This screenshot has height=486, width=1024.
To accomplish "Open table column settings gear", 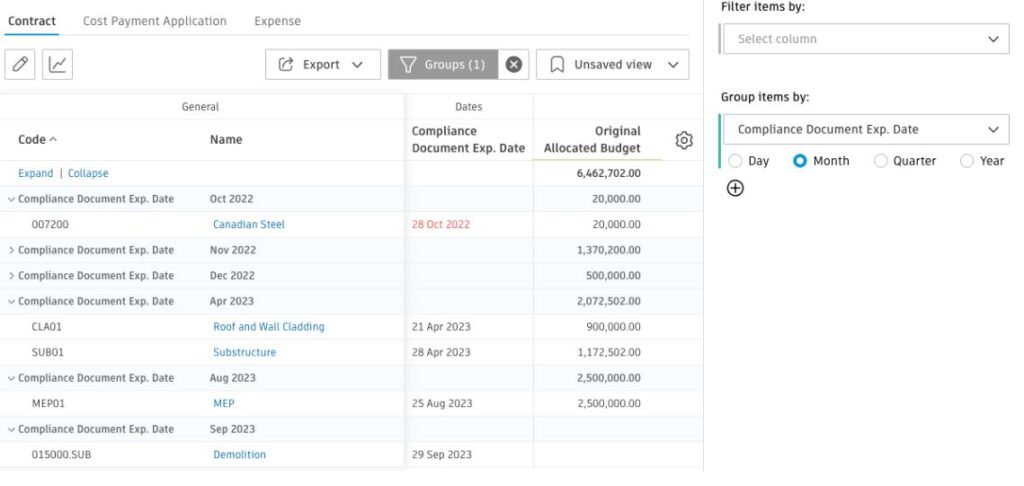I will [684, 140].
